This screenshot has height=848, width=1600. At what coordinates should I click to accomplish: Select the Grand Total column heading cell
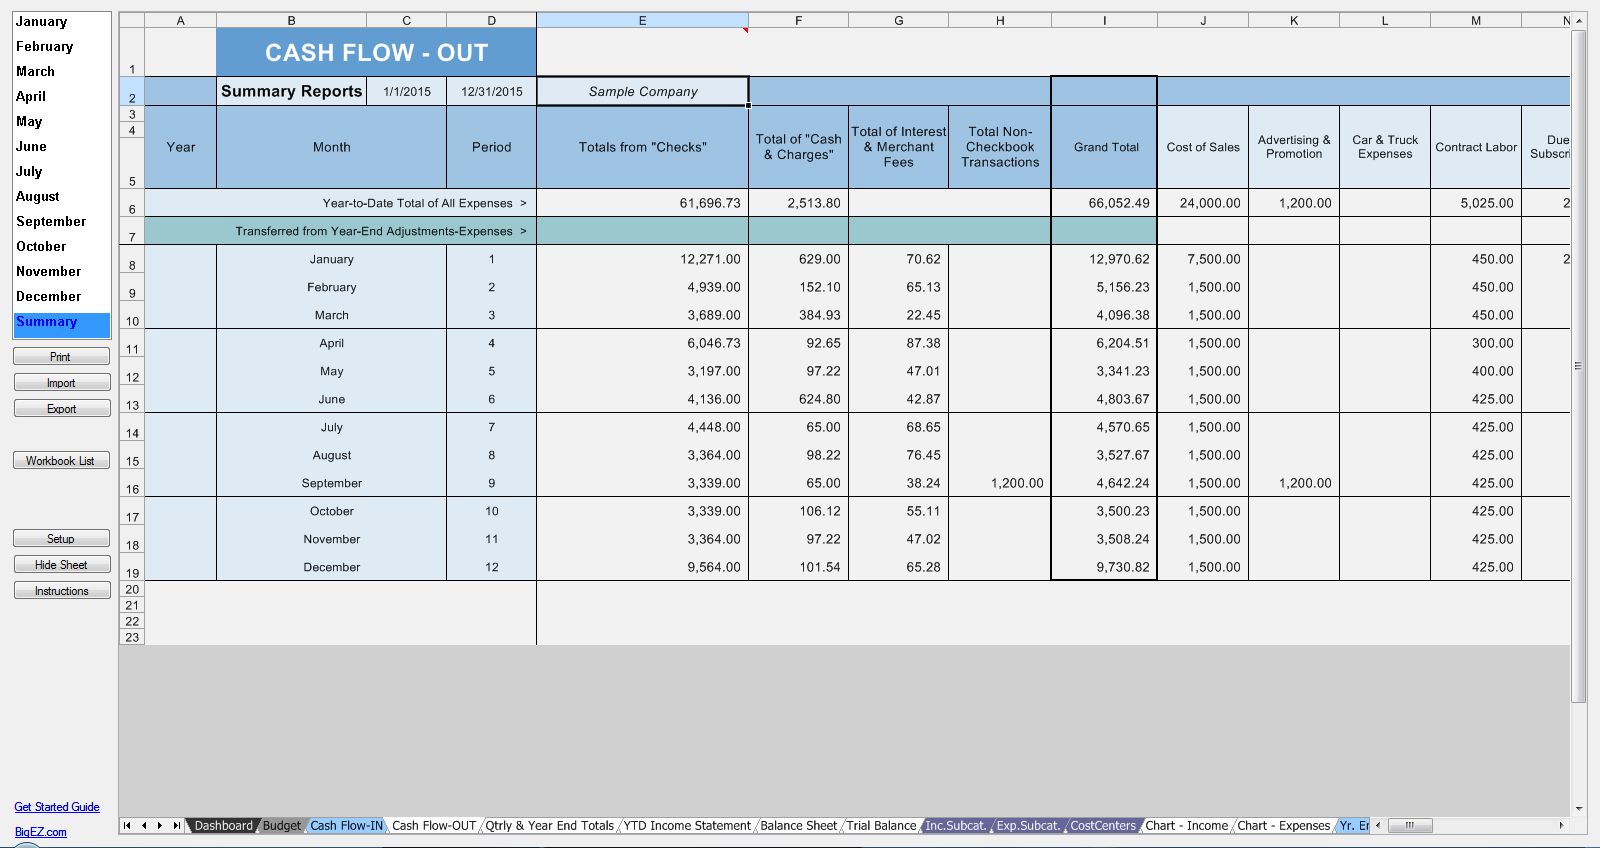pyautogui.click(x=1105, y=147)
